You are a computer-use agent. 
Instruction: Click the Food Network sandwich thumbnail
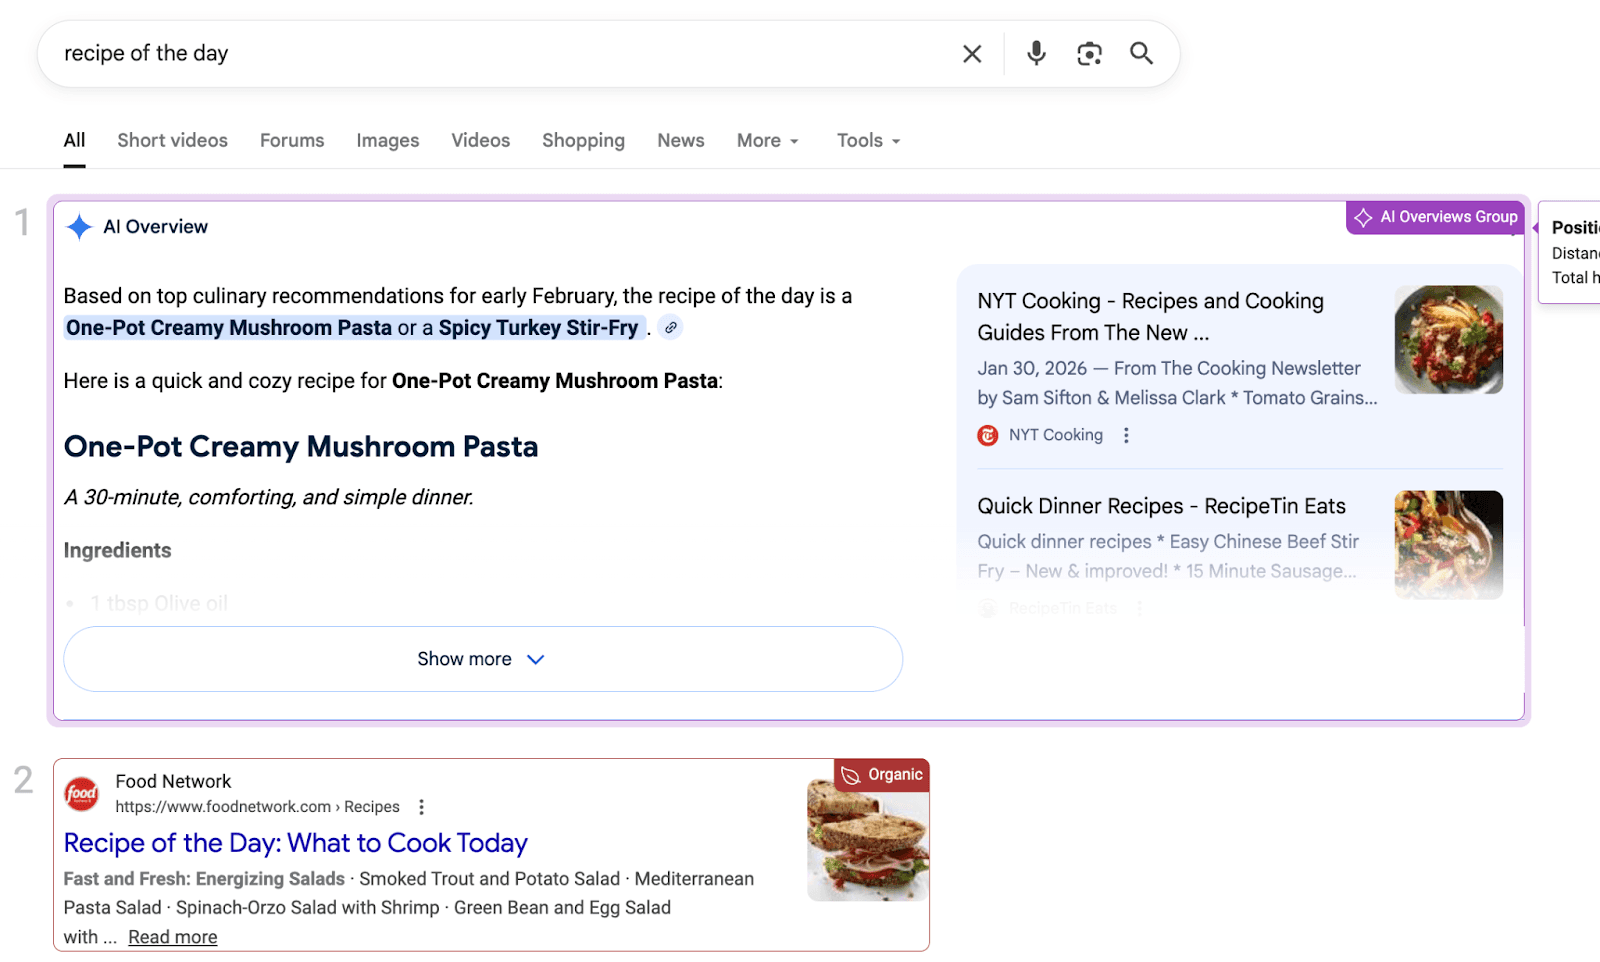click(x=868, y=840)
